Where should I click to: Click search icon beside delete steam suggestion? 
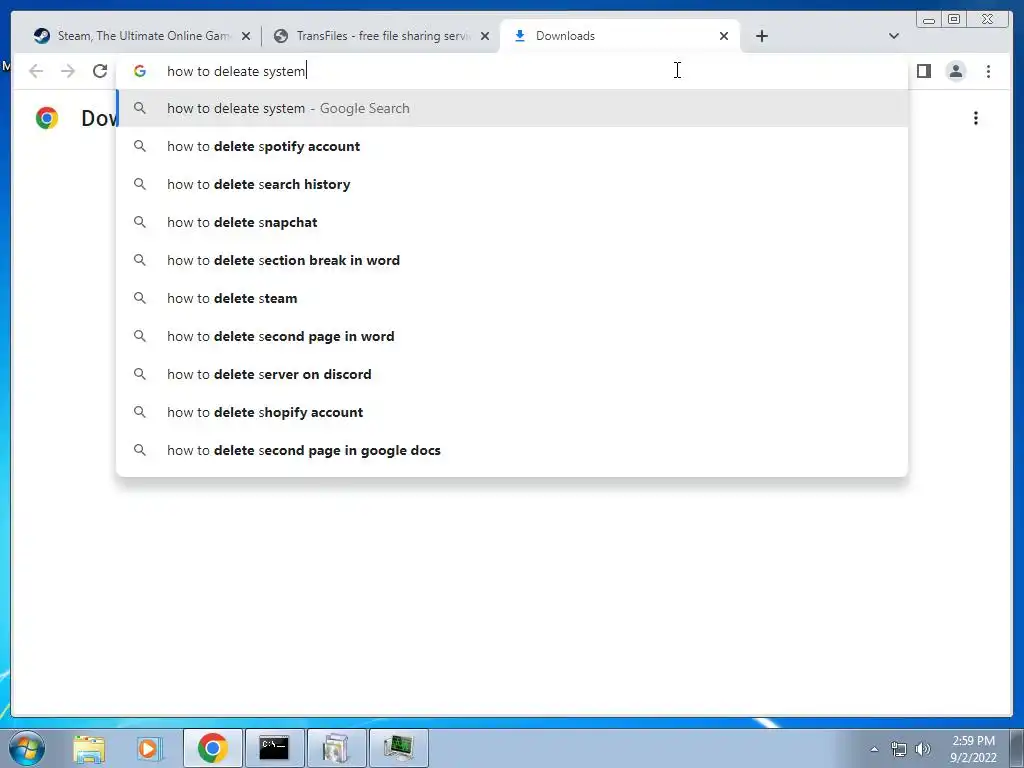coord(140,298)
